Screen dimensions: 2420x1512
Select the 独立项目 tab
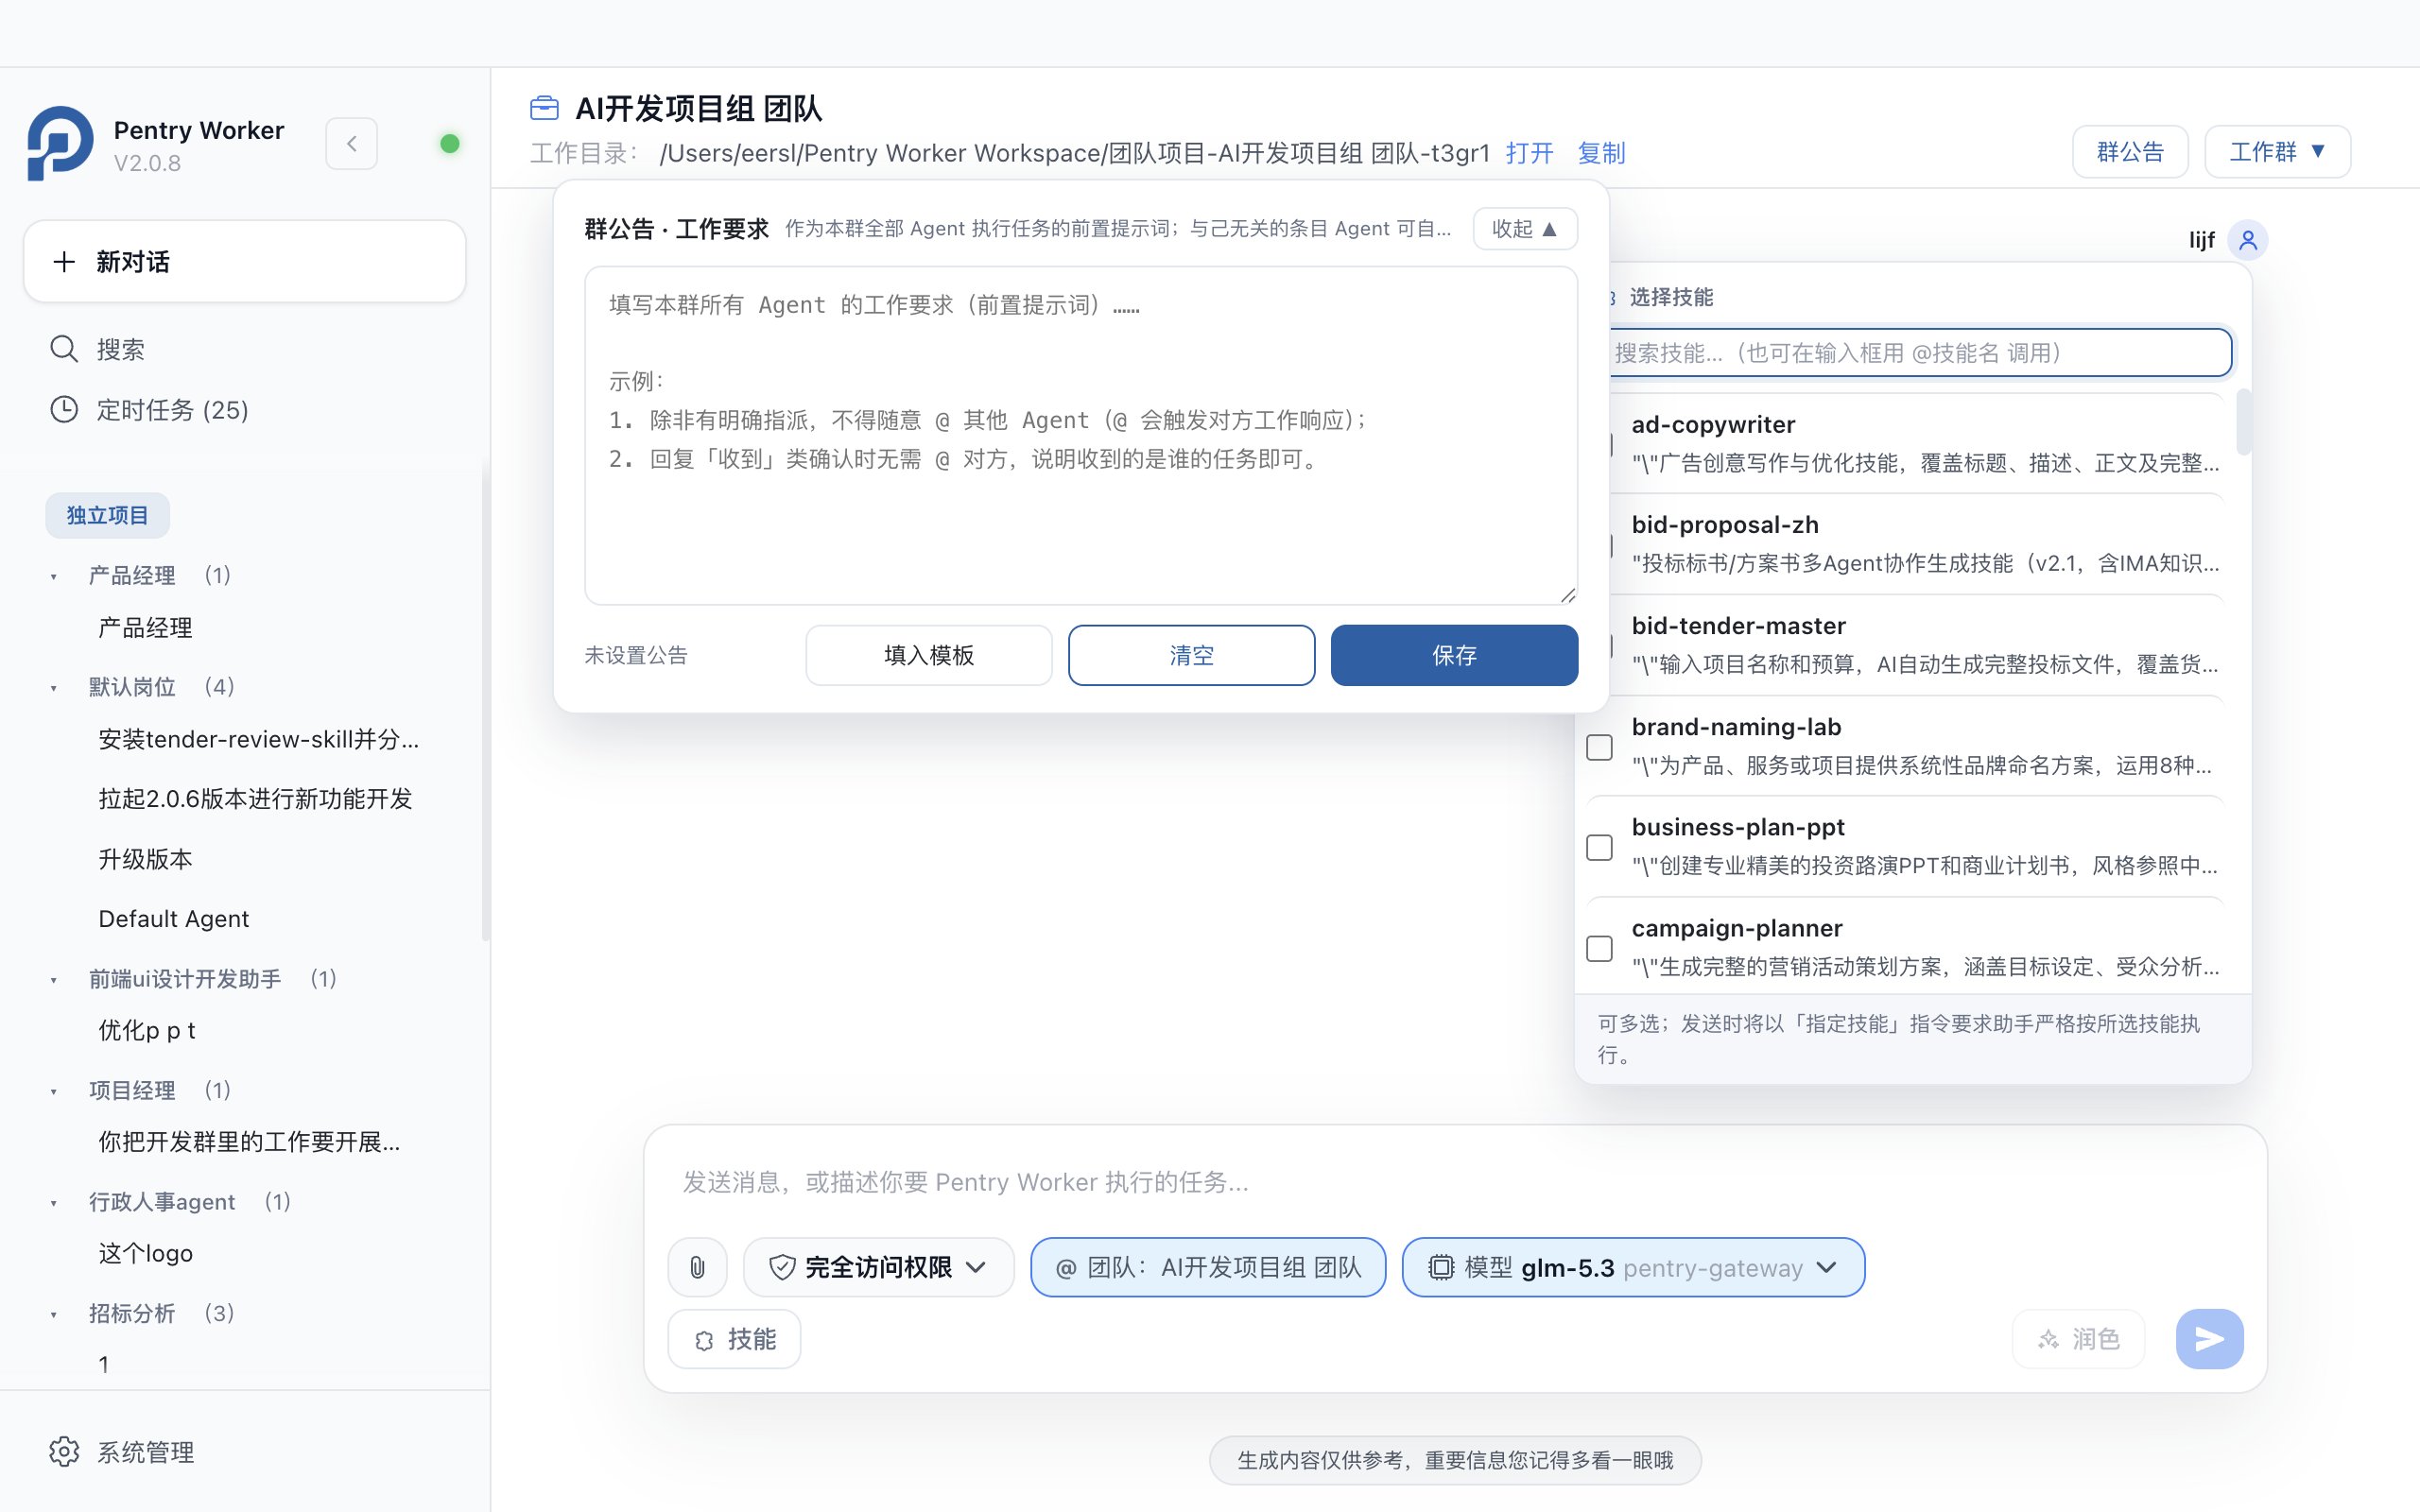tap(107, 515)
